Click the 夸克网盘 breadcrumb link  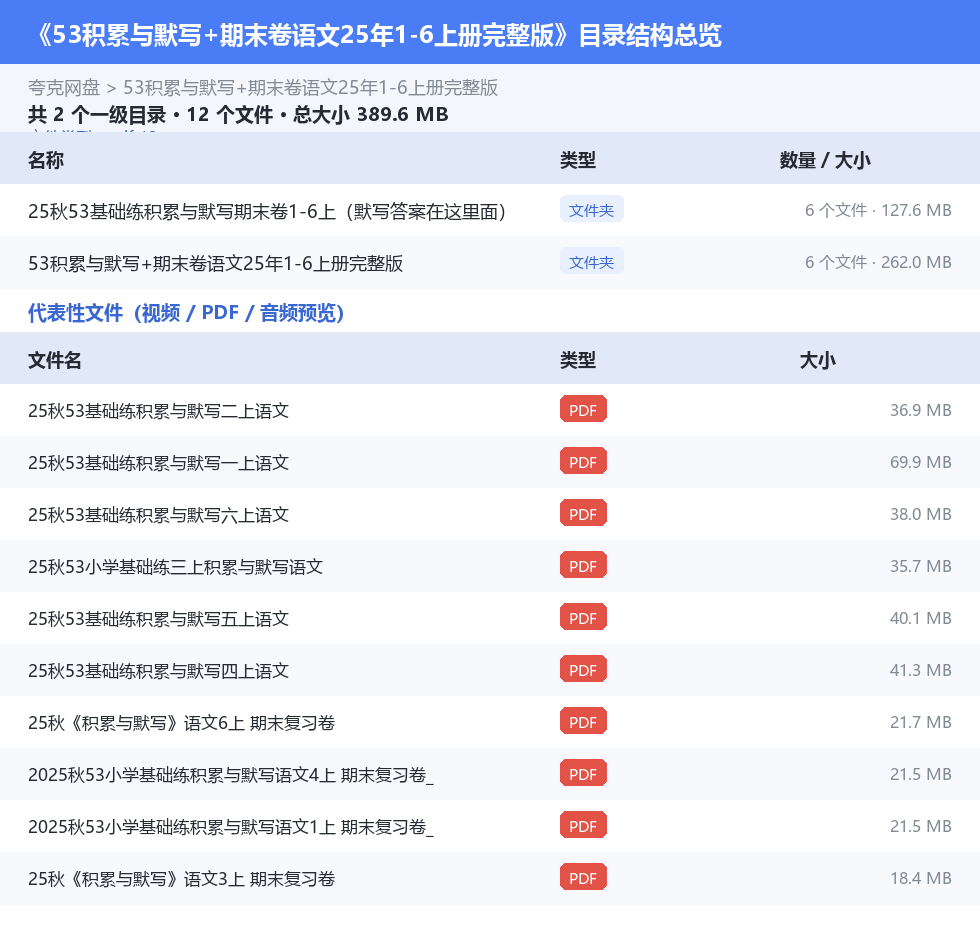tap(64, 87)
